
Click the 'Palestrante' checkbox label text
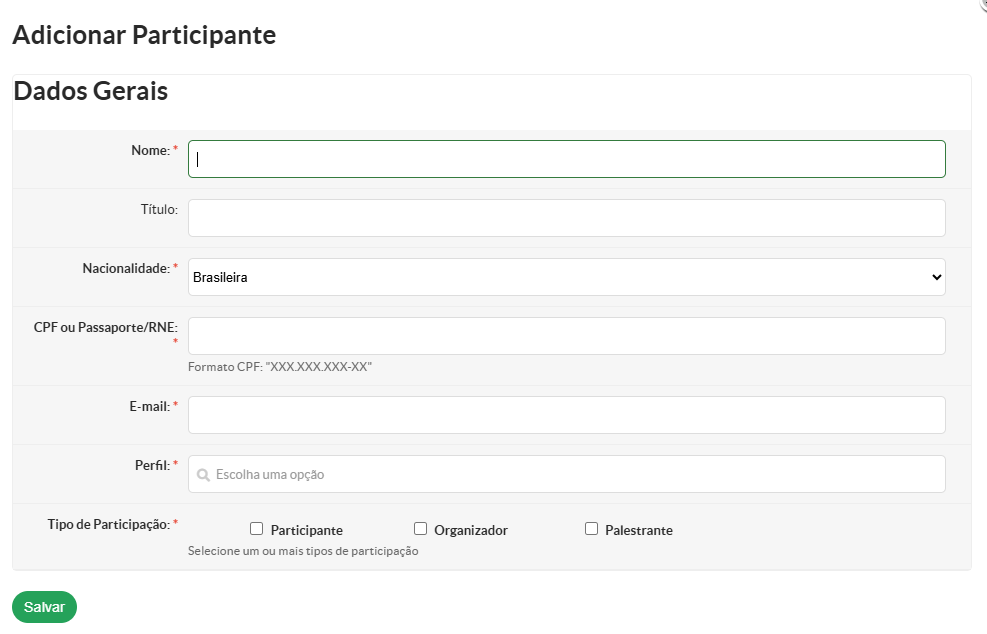tap(639, 530)
